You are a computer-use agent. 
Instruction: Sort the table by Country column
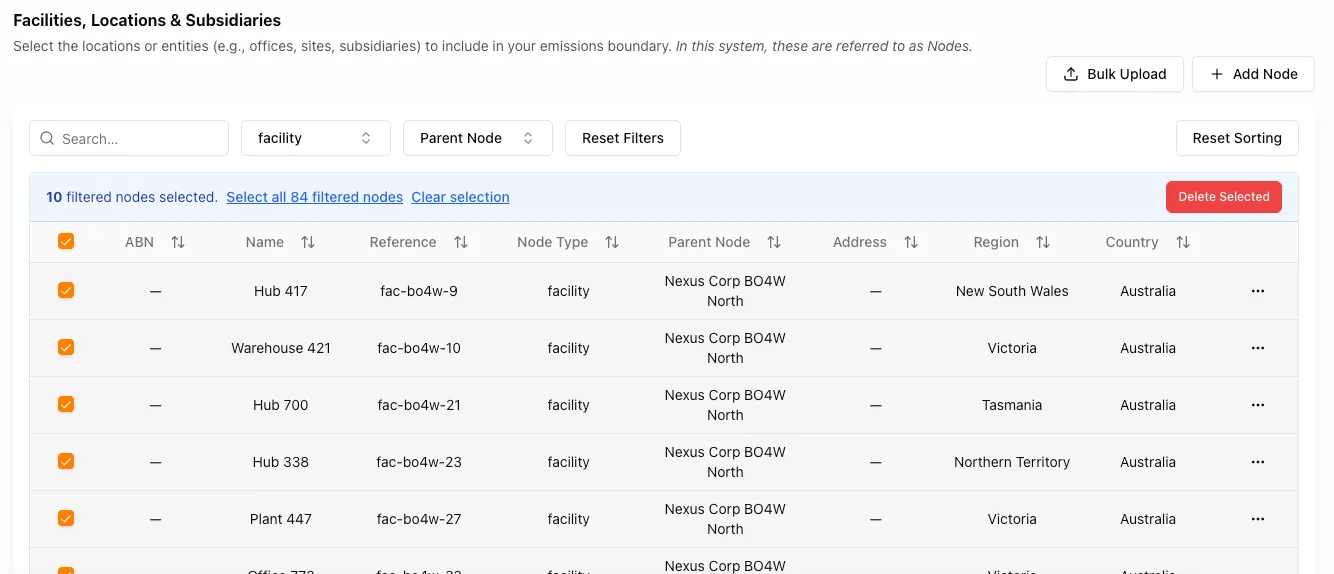coord(1183,242)
